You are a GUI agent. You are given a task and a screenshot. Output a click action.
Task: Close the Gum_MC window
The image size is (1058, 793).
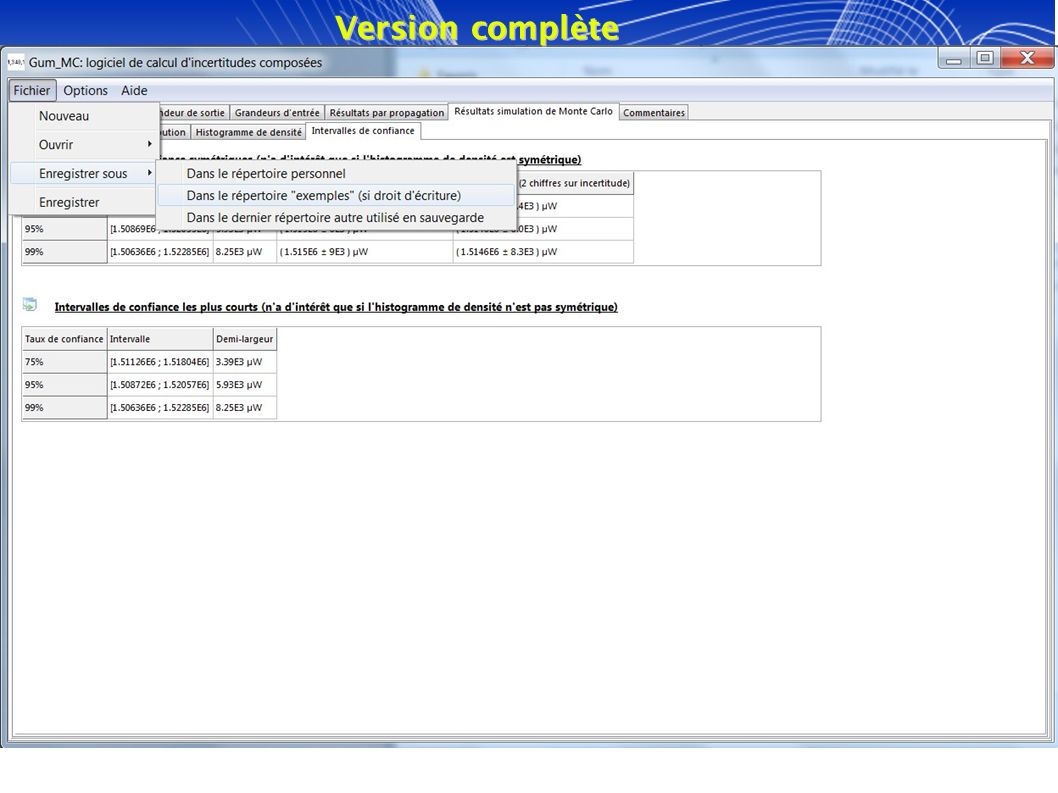coord(1027,59)
